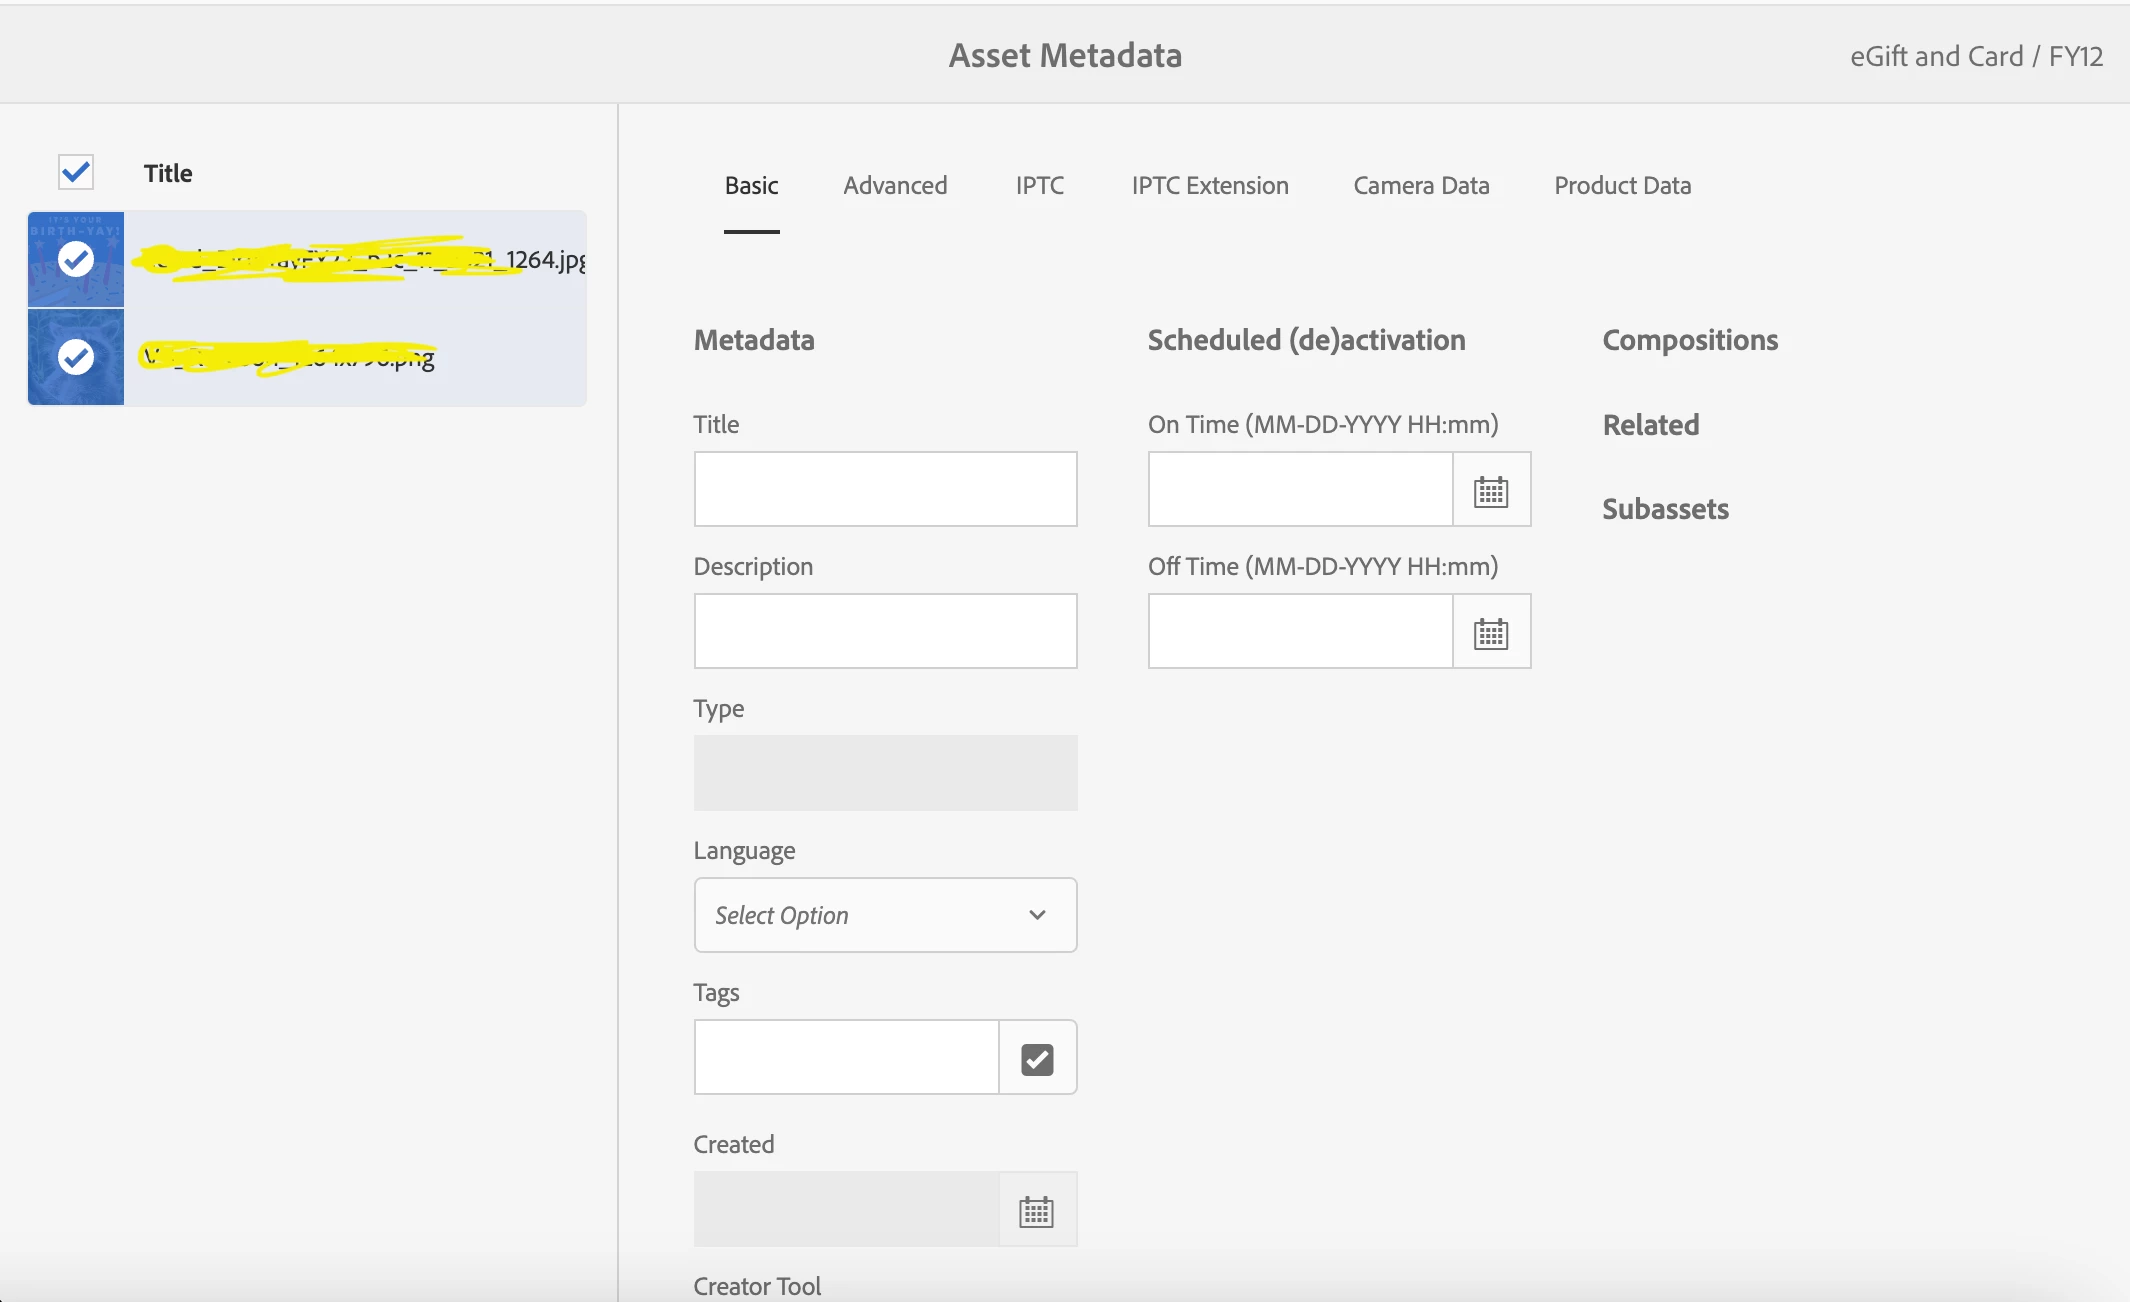This screenshot has height=1302, width=2130.
Task: Click the On Time date input field
Action: tap(1299, 489)
